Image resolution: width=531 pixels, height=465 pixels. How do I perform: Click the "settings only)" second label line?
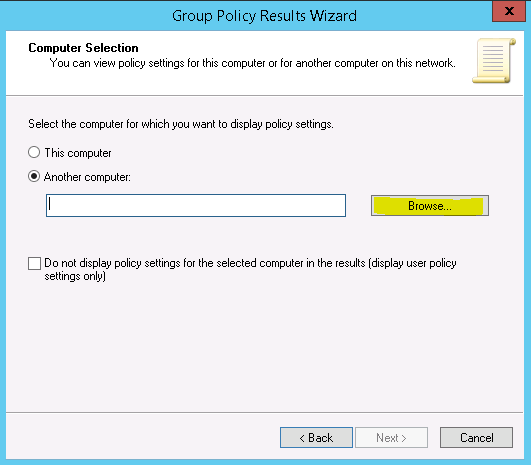75,276
